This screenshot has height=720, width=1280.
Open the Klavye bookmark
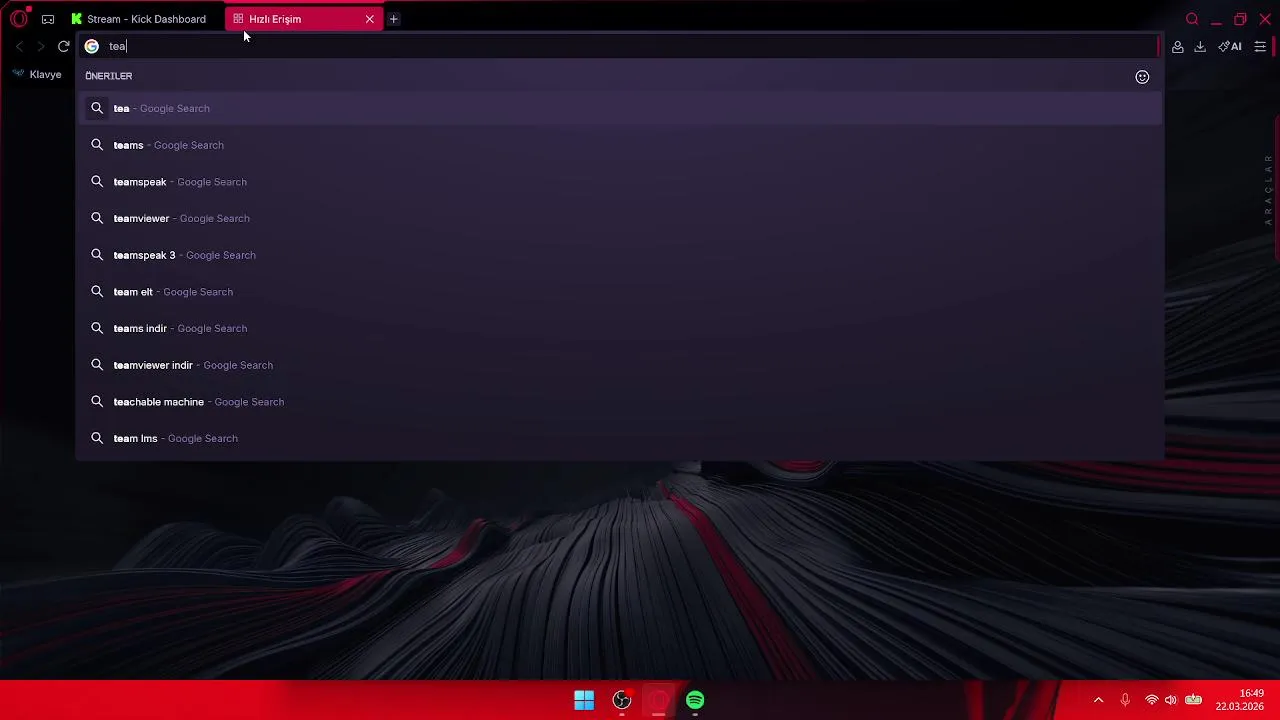pos(37,74)
